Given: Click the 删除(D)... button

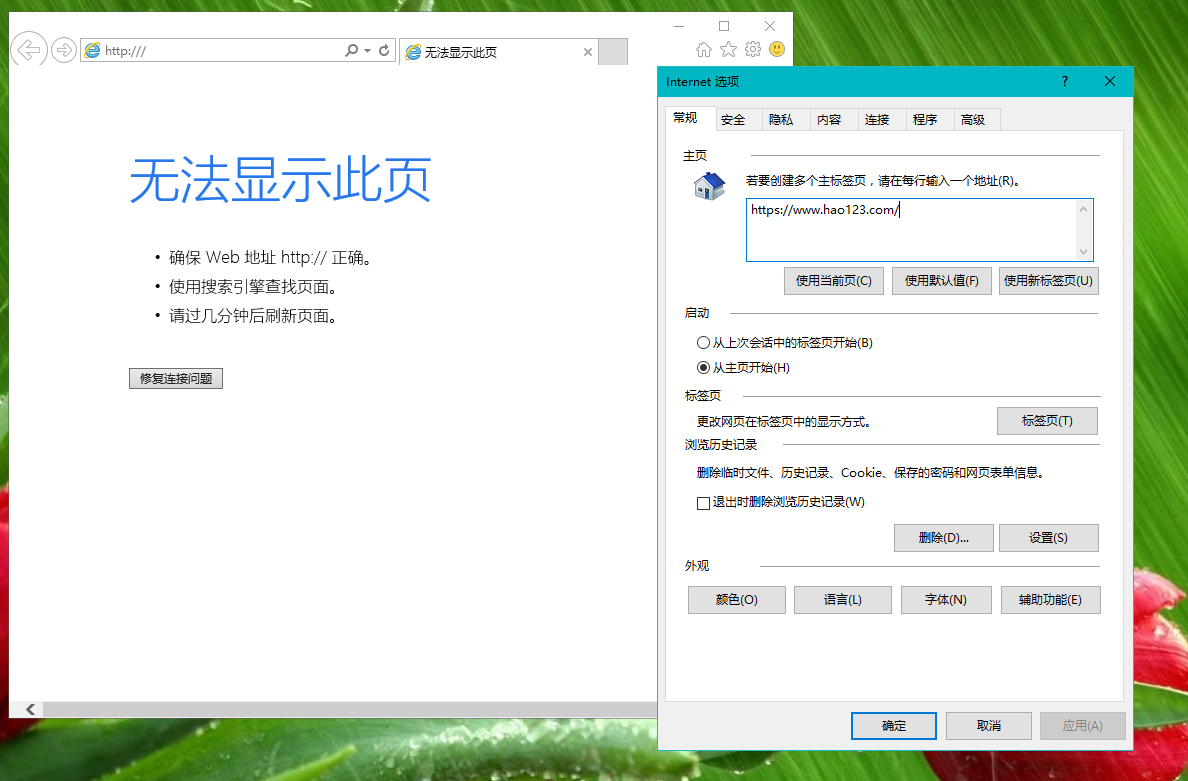Looking at the screenshot, I should (943, 537).
